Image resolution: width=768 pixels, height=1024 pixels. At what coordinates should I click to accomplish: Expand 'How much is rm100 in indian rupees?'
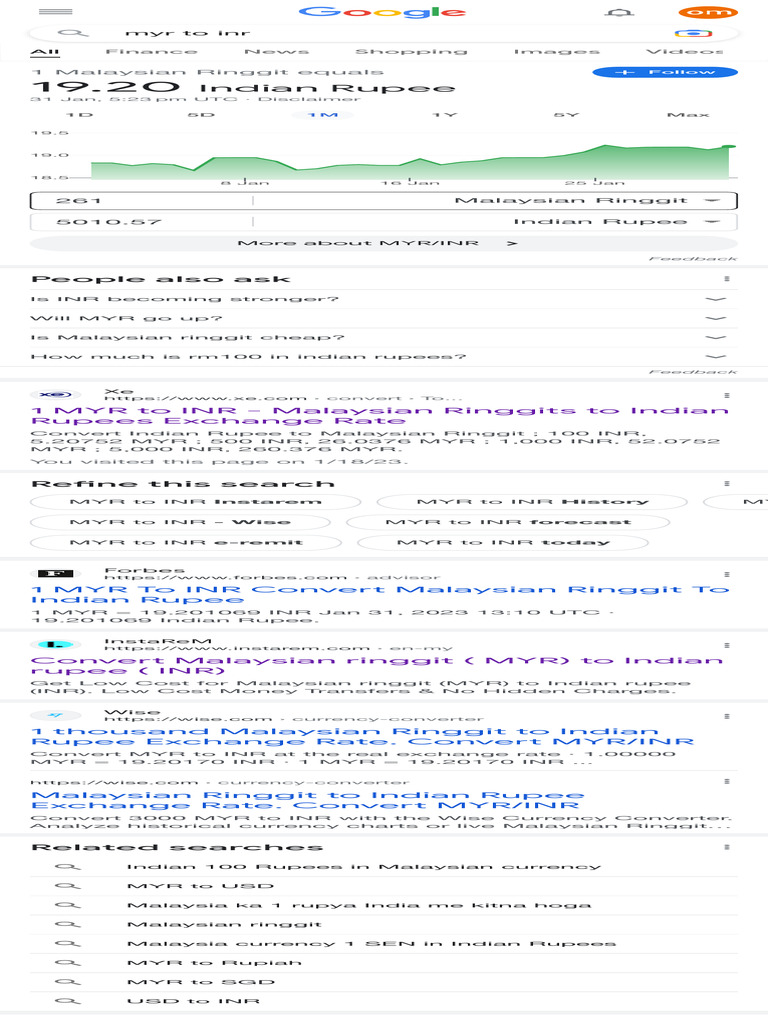tap(384, 357)
